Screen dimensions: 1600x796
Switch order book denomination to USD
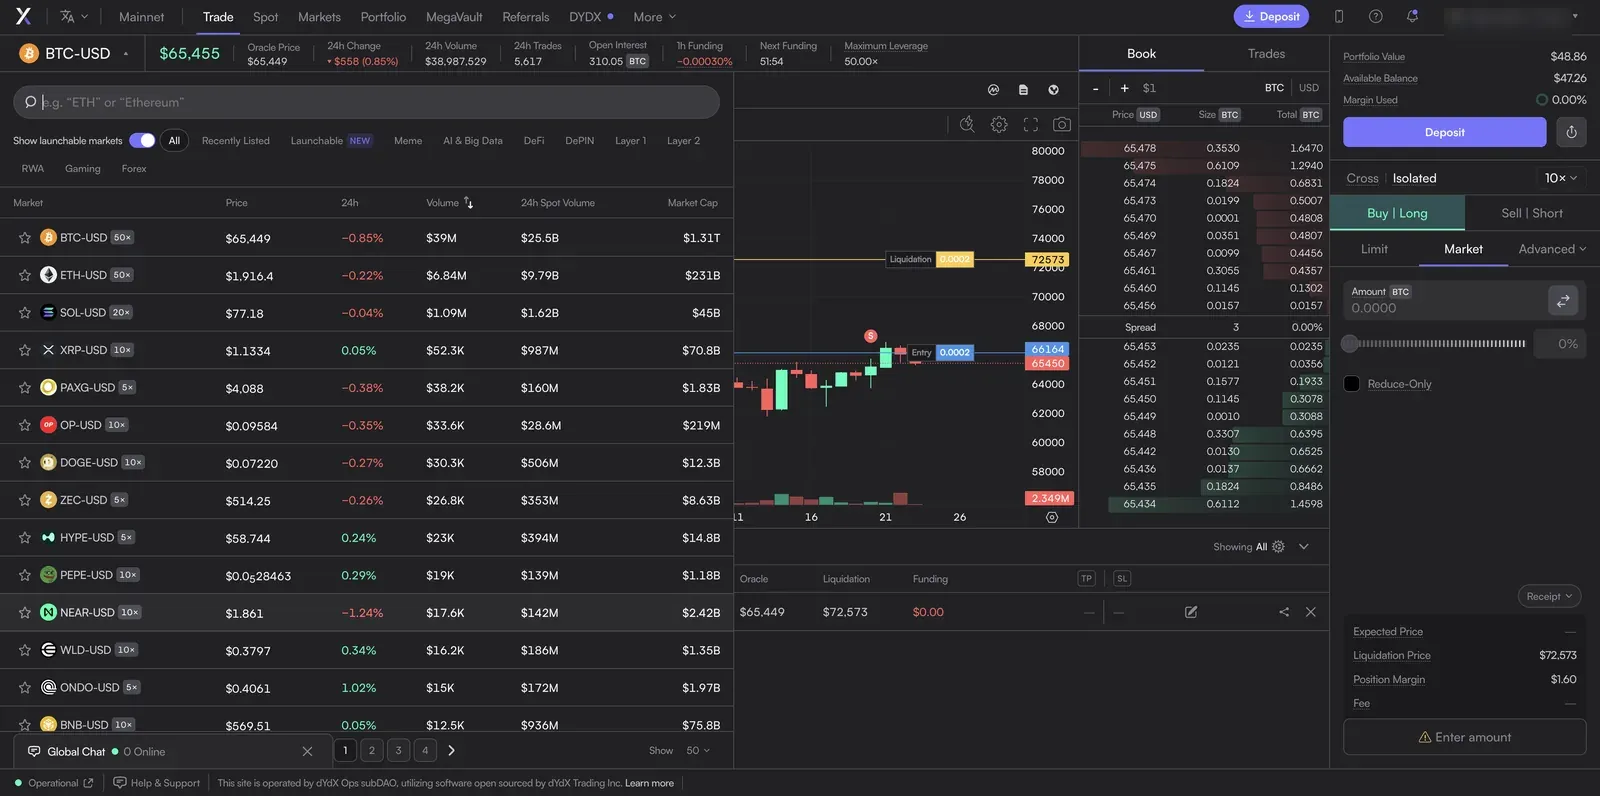1309,88
